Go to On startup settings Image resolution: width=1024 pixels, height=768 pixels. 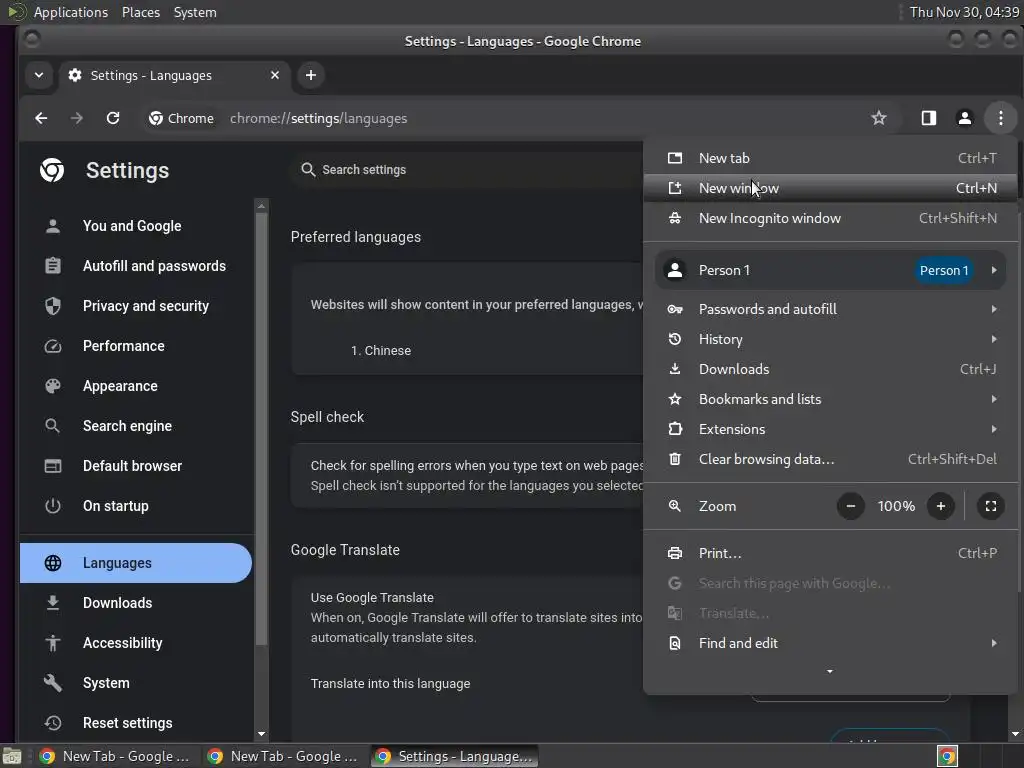(x=136, y=506)
